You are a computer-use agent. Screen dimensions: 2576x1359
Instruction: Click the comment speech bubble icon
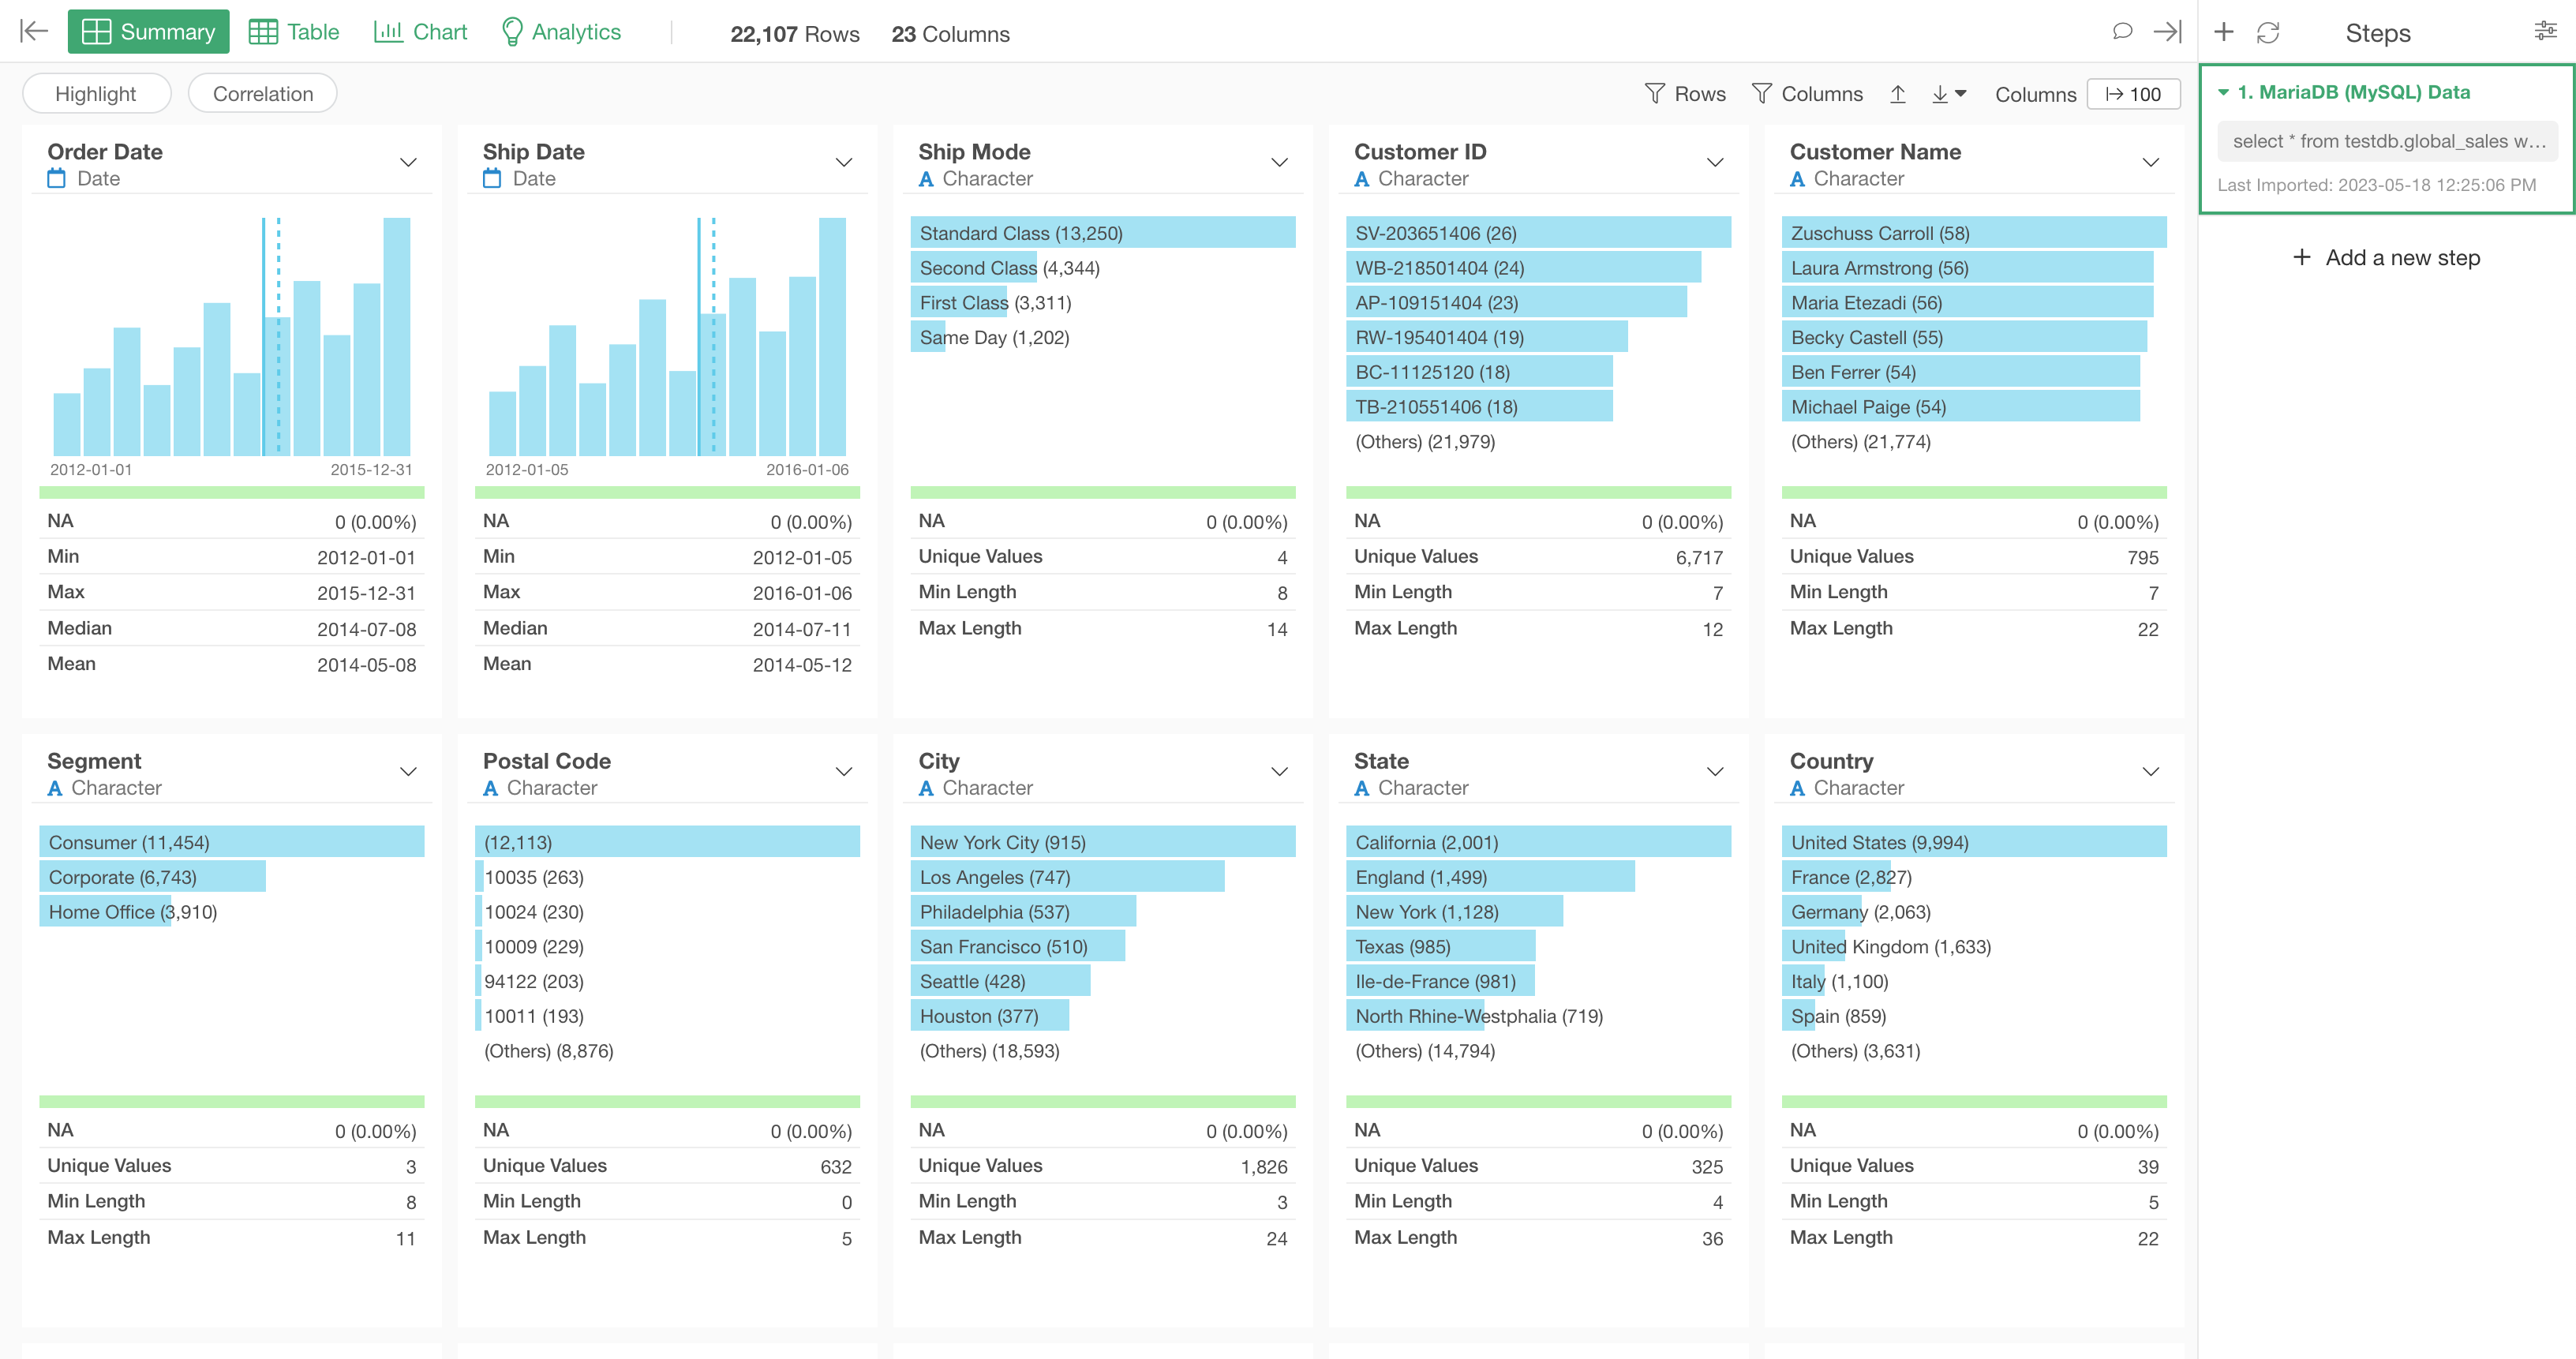click(x=2122, y=32)
